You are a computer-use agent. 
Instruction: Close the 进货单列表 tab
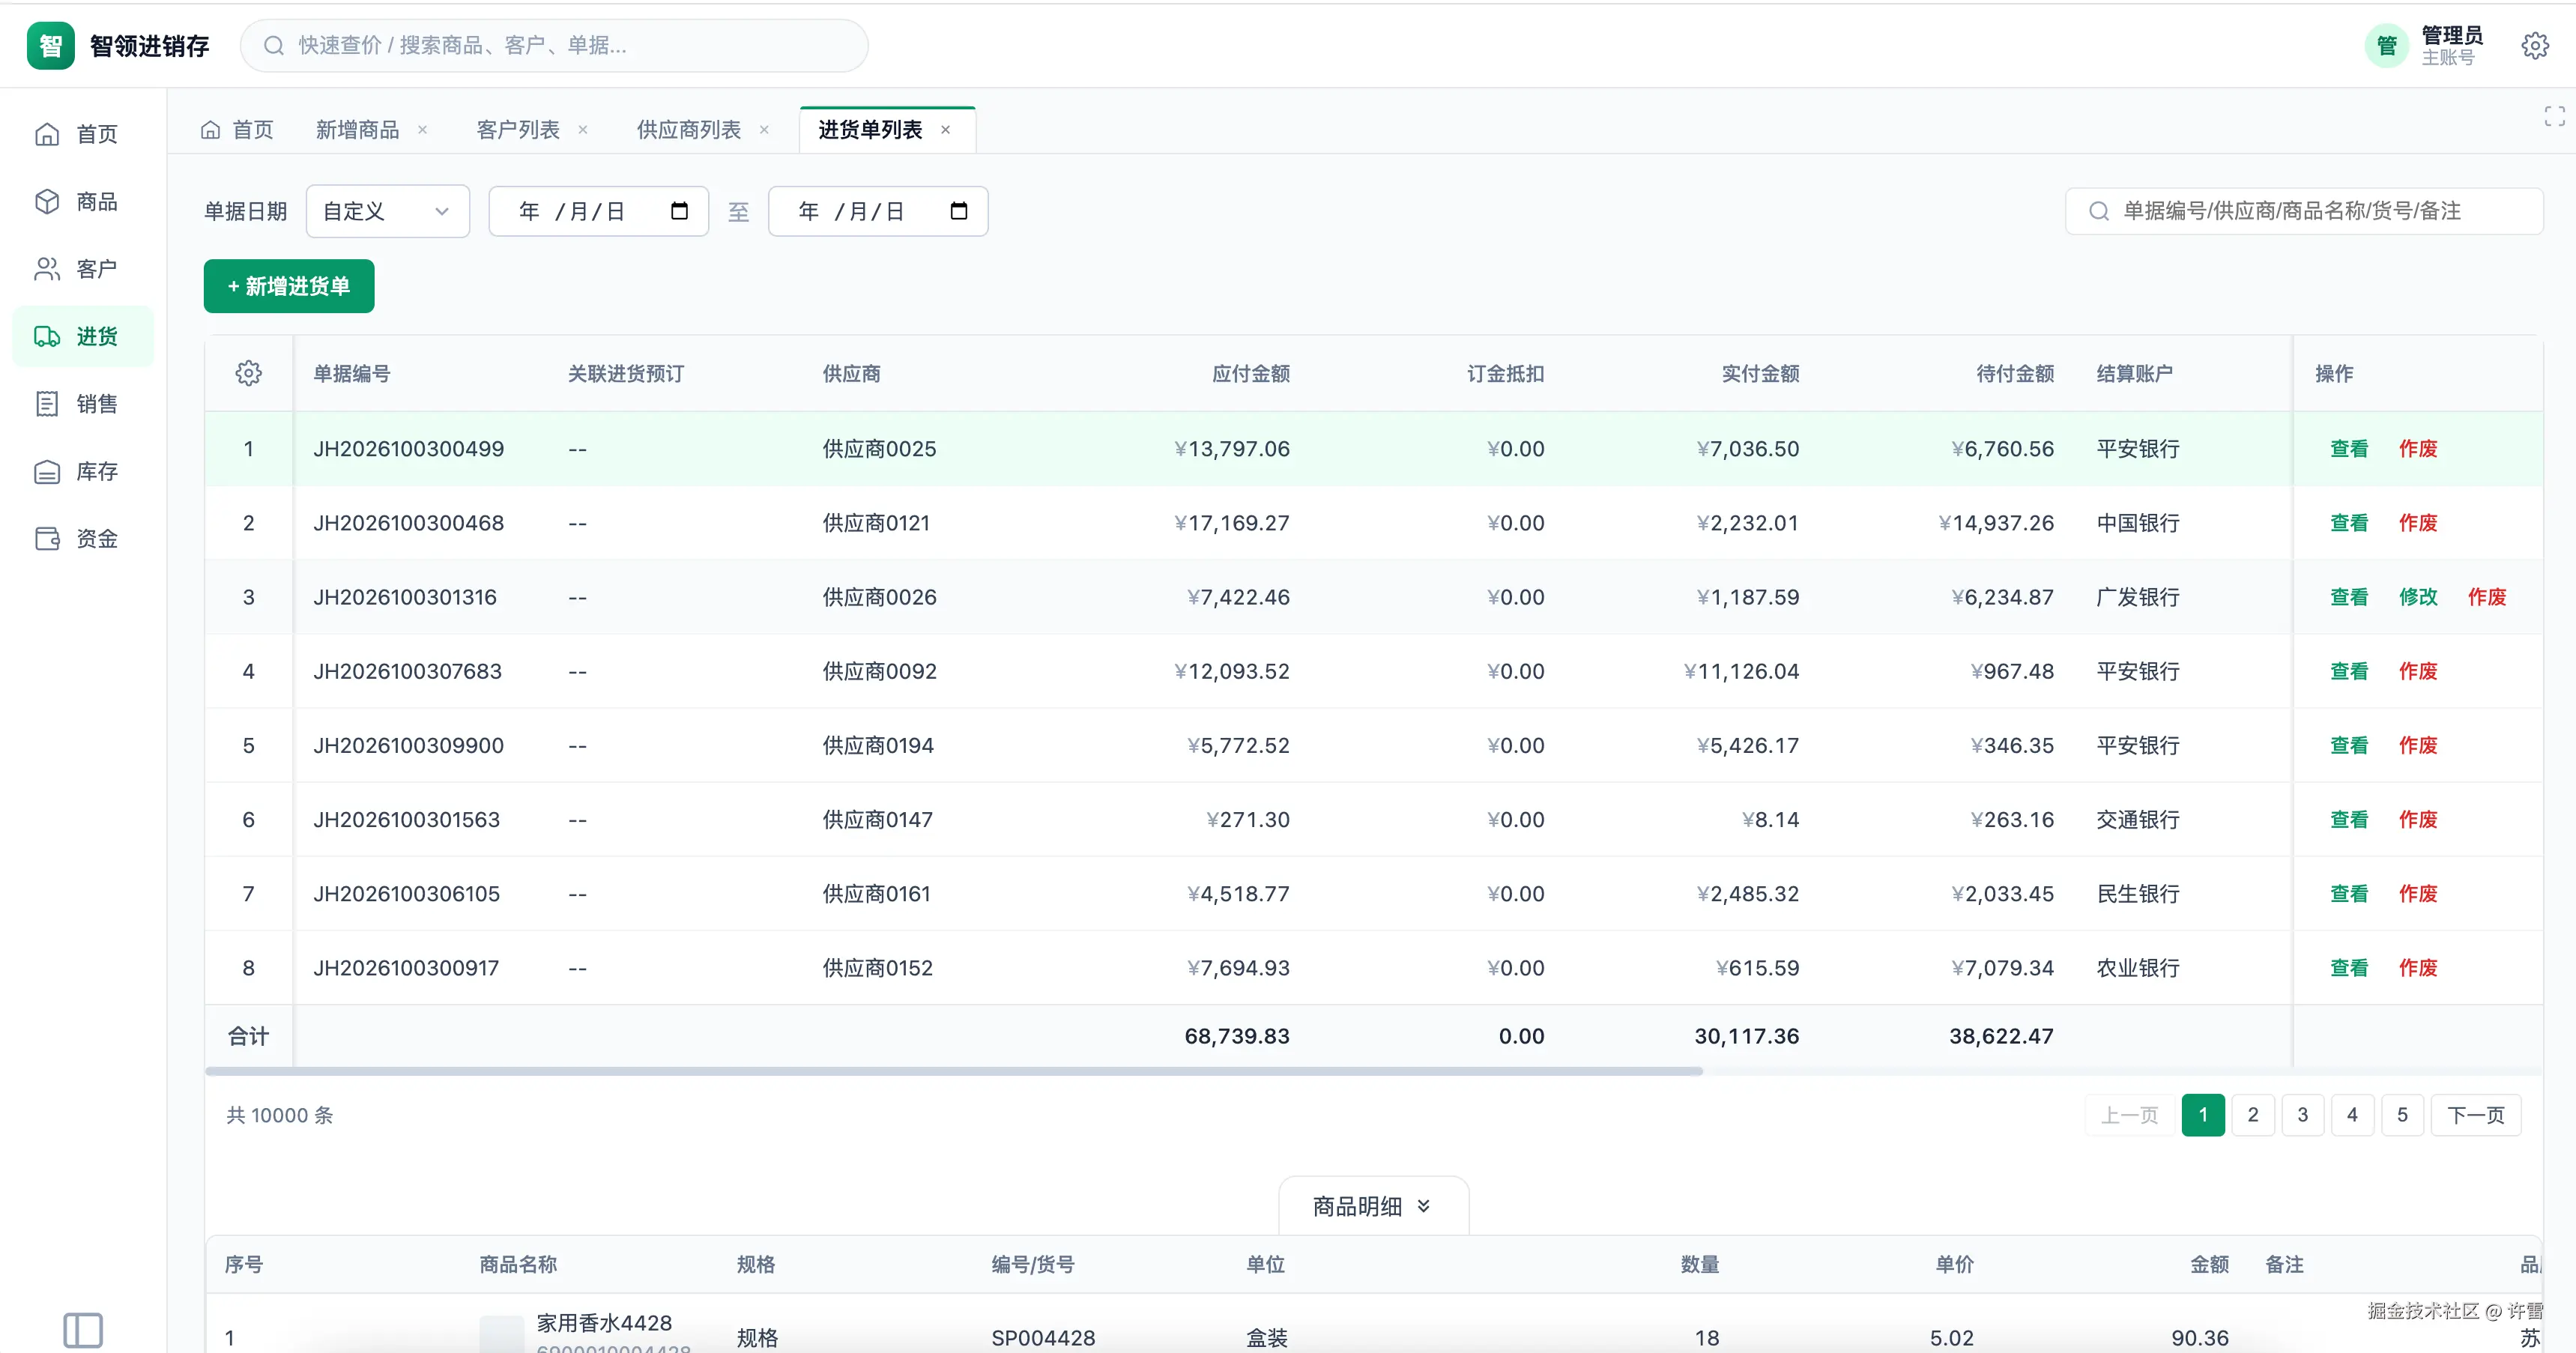(945, 130)
